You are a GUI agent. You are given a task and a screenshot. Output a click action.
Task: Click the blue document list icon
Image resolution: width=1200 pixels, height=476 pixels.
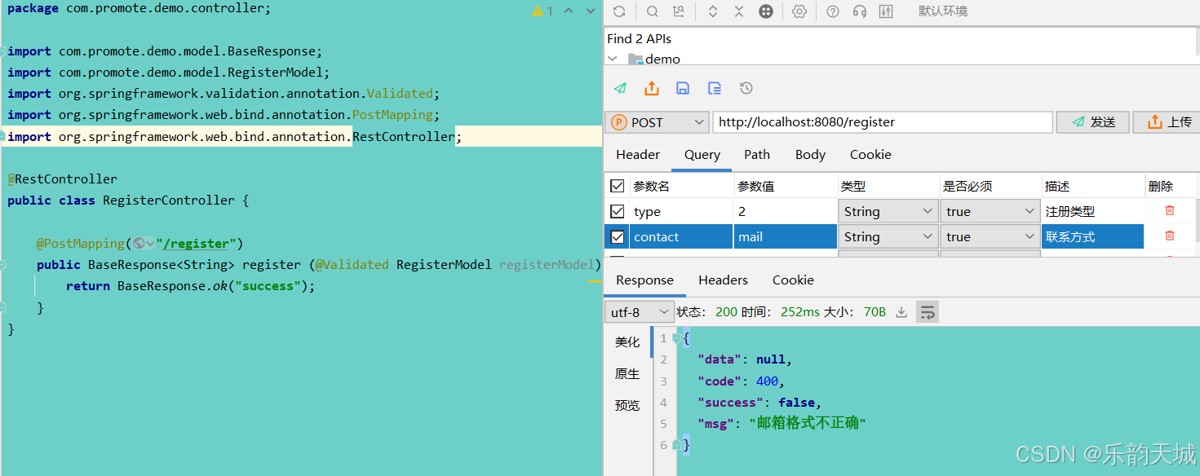[714, 88]
